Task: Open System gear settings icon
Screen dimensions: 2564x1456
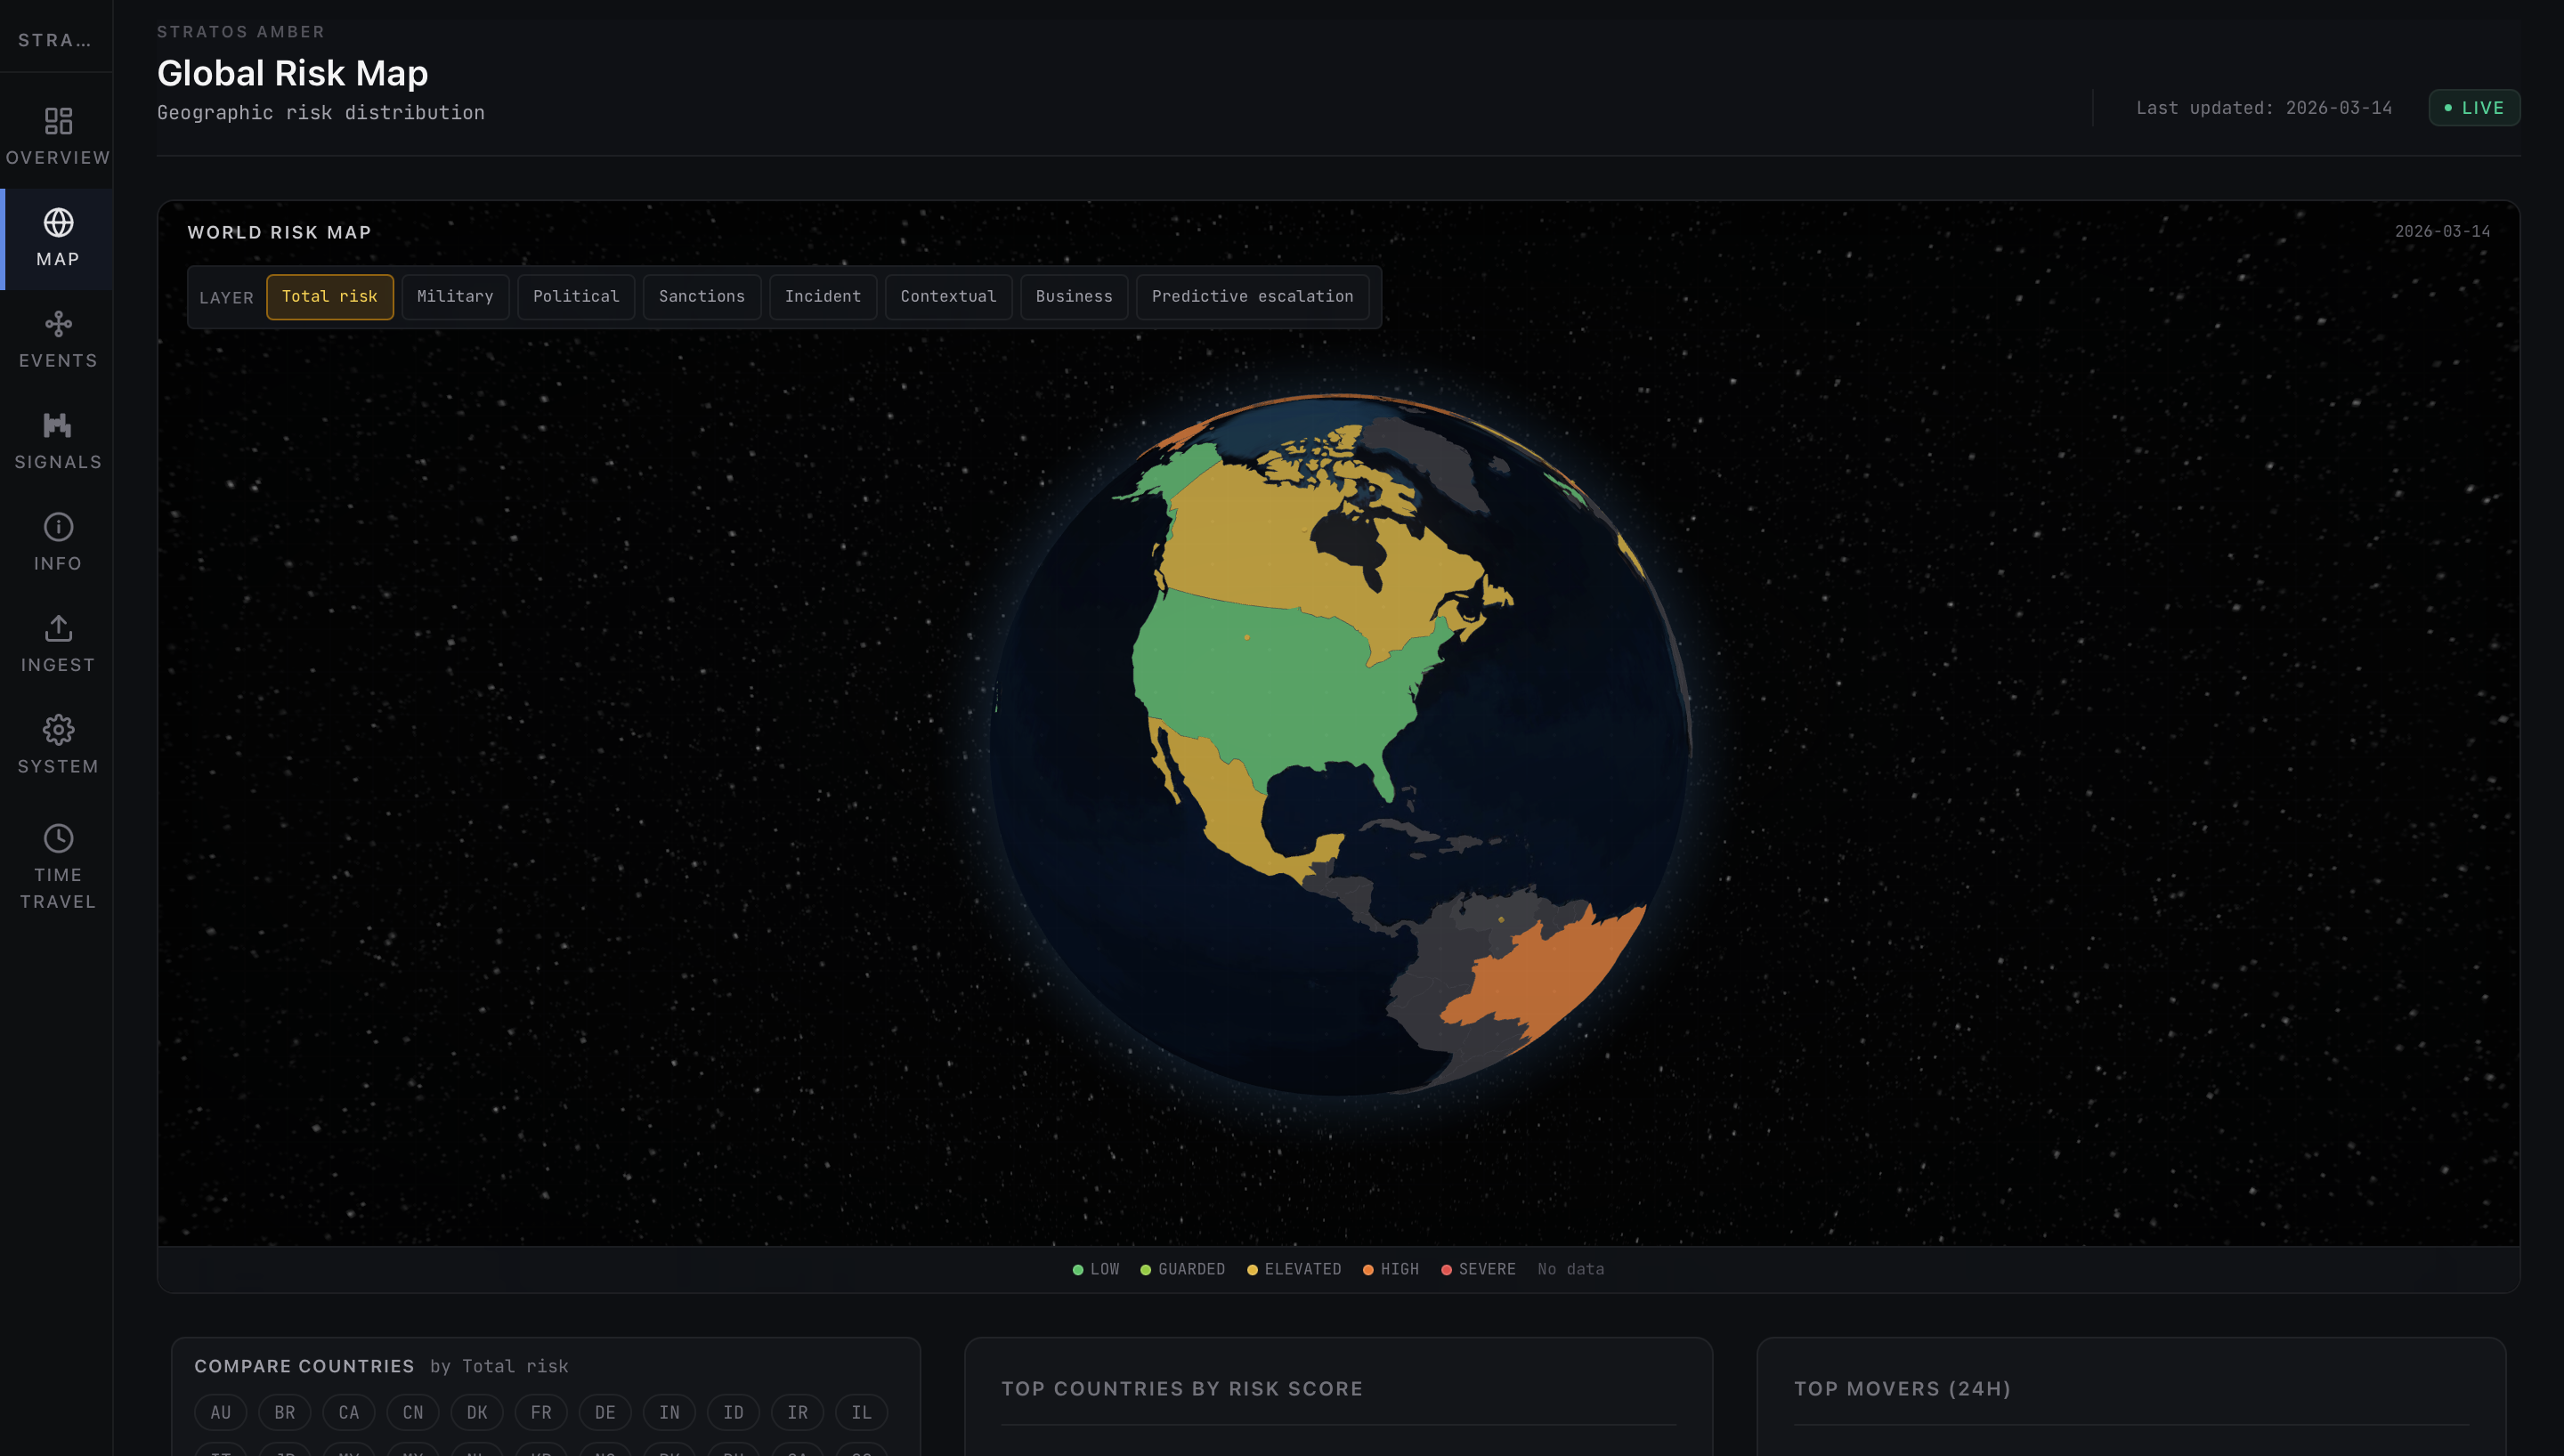Action: pos(58,730)
